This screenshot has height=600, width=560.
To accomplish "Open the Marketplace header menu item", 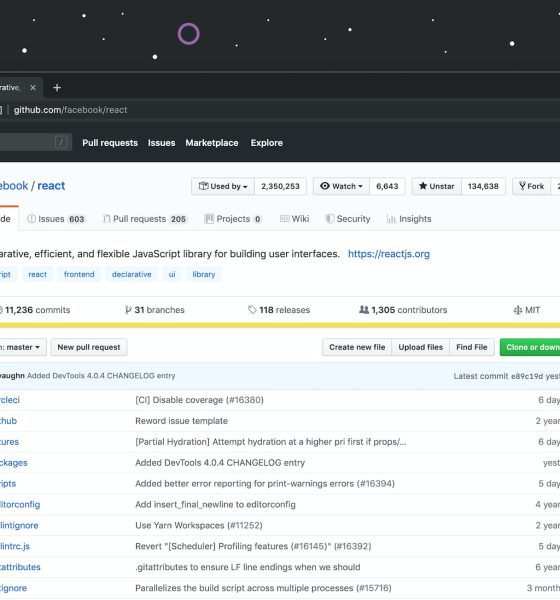I will pos(212,143).
